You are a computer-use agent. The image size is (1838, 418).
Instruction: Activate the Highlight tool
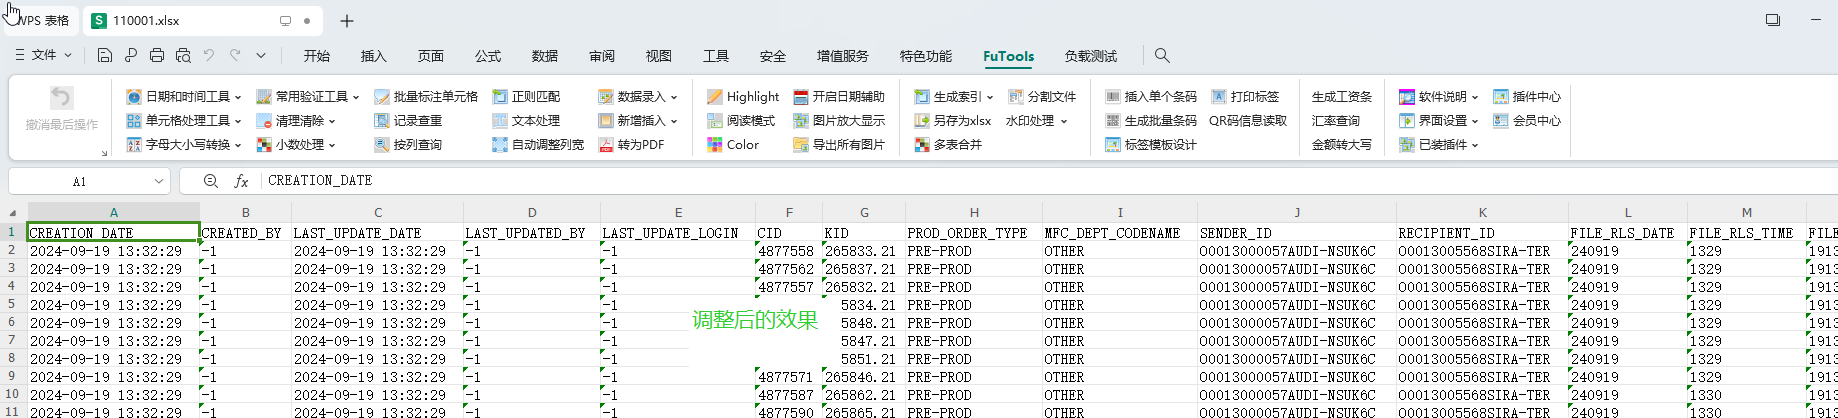(743, 97)
